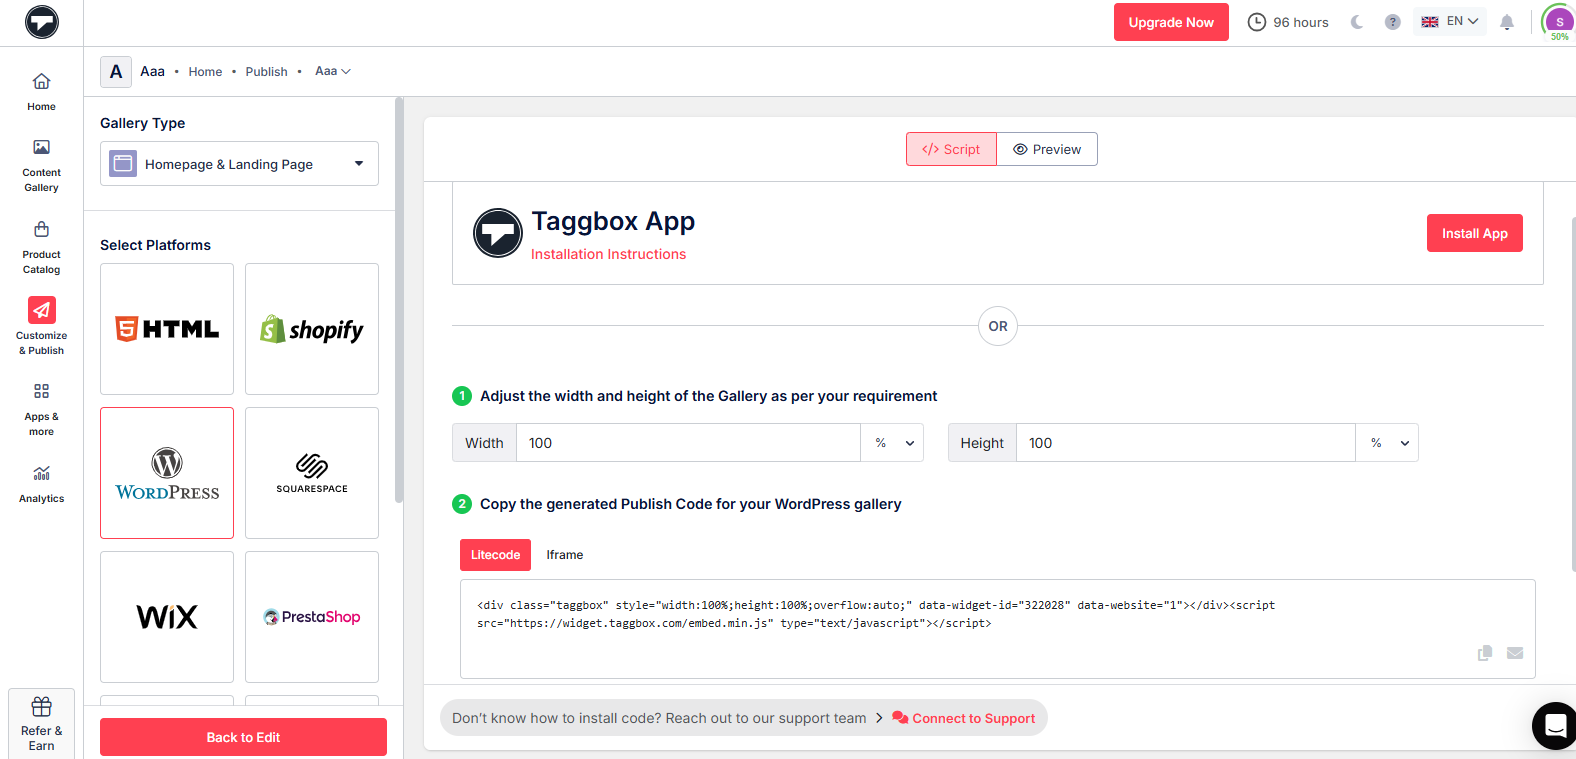The image size is (1576, 759).
Task: Switch to the Preview tab
Action: [1047, 149]
